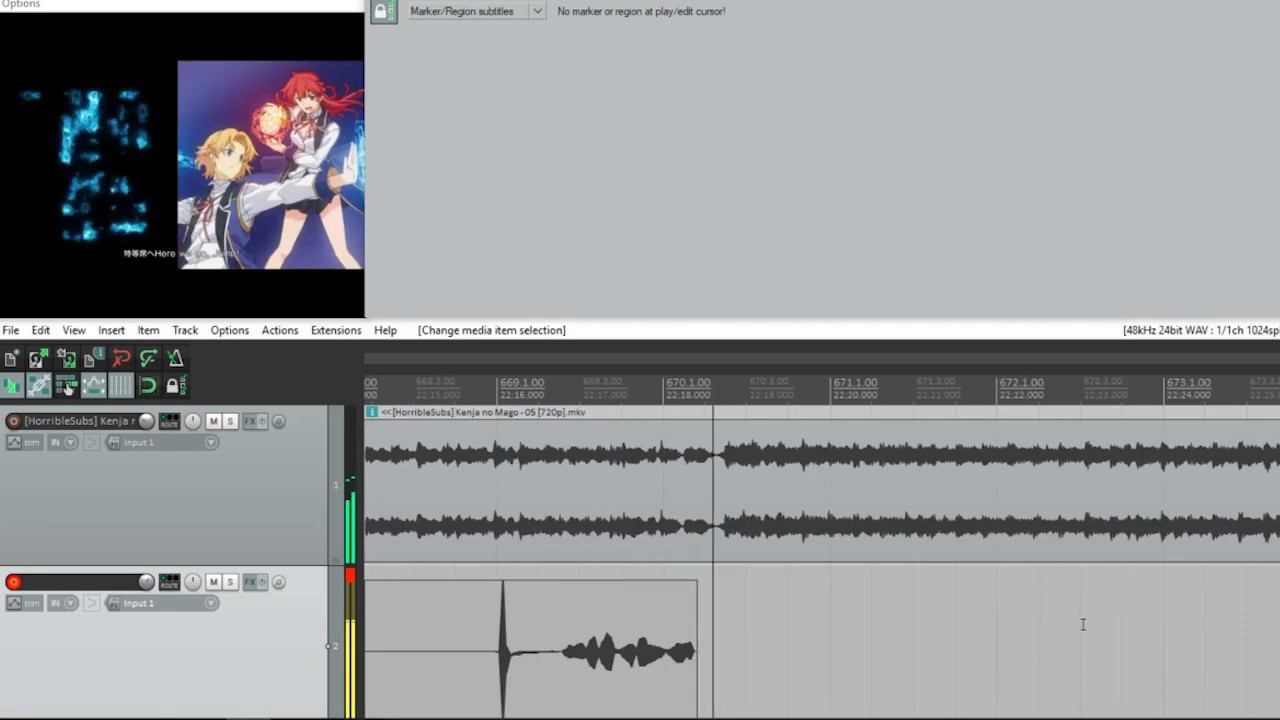Solo the HorribleSubs Kenja track
Viewport: 1280px width, 720px height.
pos(230,421)
